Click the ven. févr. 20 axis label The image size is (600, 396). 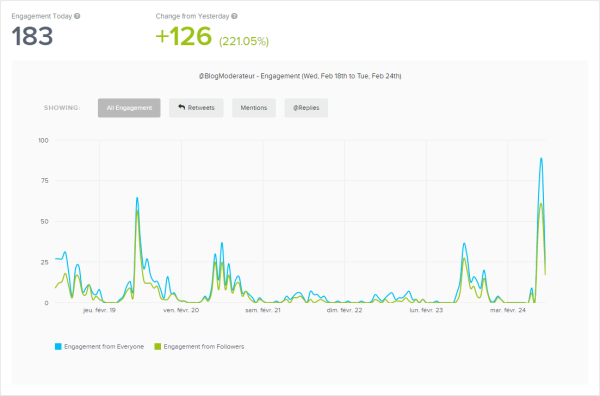[181, 310]
